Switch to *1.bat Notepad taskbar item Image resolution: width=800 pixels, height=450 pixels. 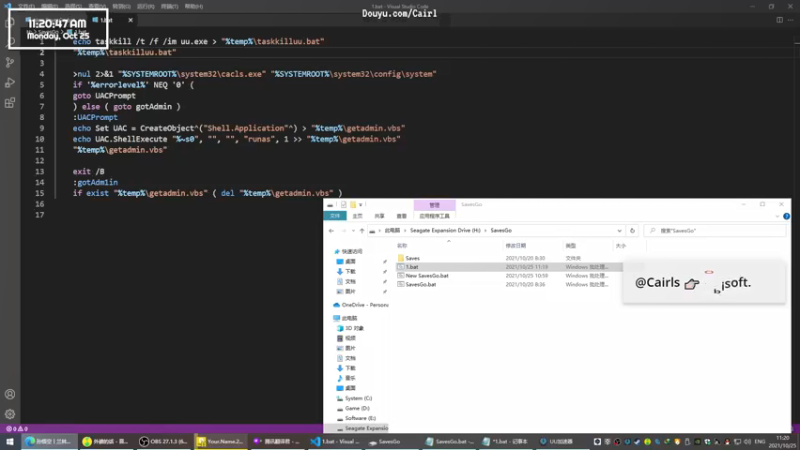506,441
